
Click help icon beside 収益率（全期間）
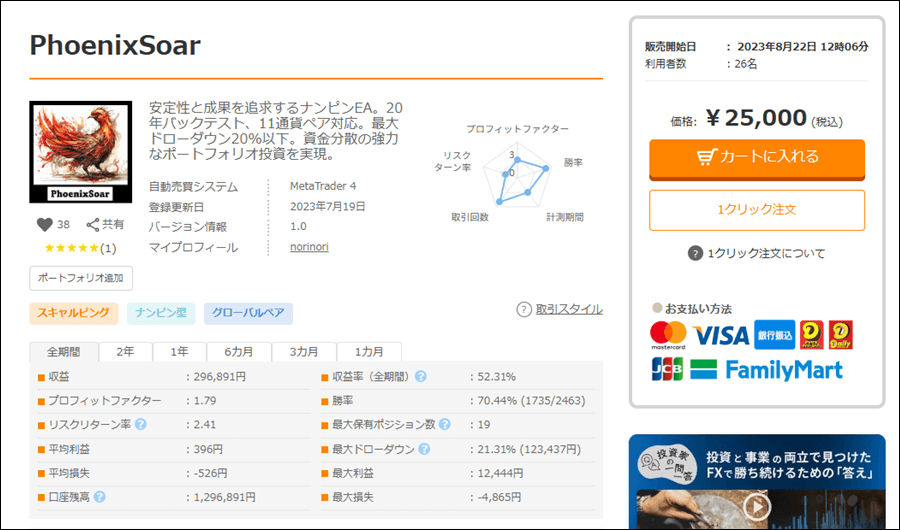(x=421, y=377)
